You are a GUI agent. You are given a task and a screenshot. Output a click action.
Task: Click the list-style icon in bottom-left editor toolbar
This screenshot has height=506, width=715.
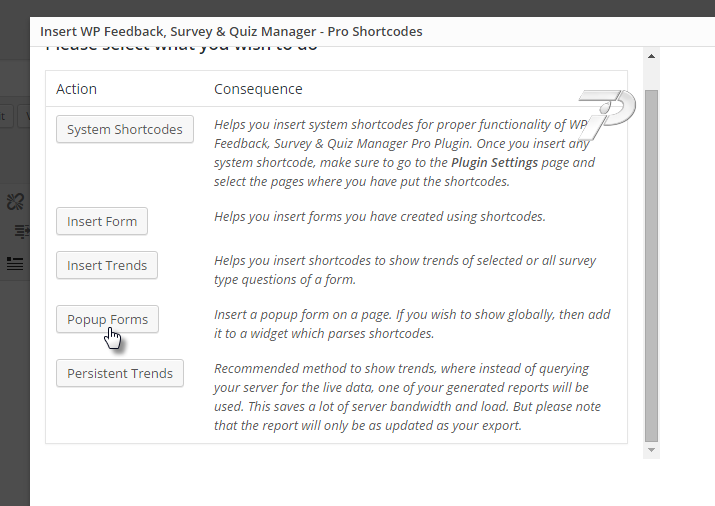tap(15, 263)
